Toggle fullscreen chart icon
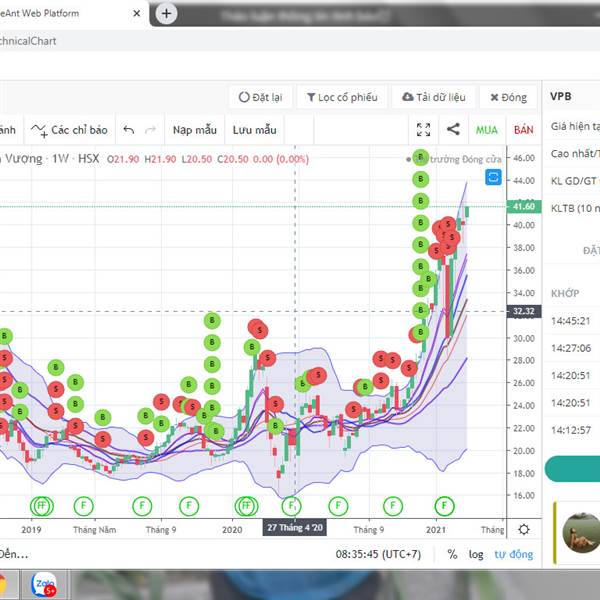The height and width of the screenshot is (600, 600). click(423, 130)
